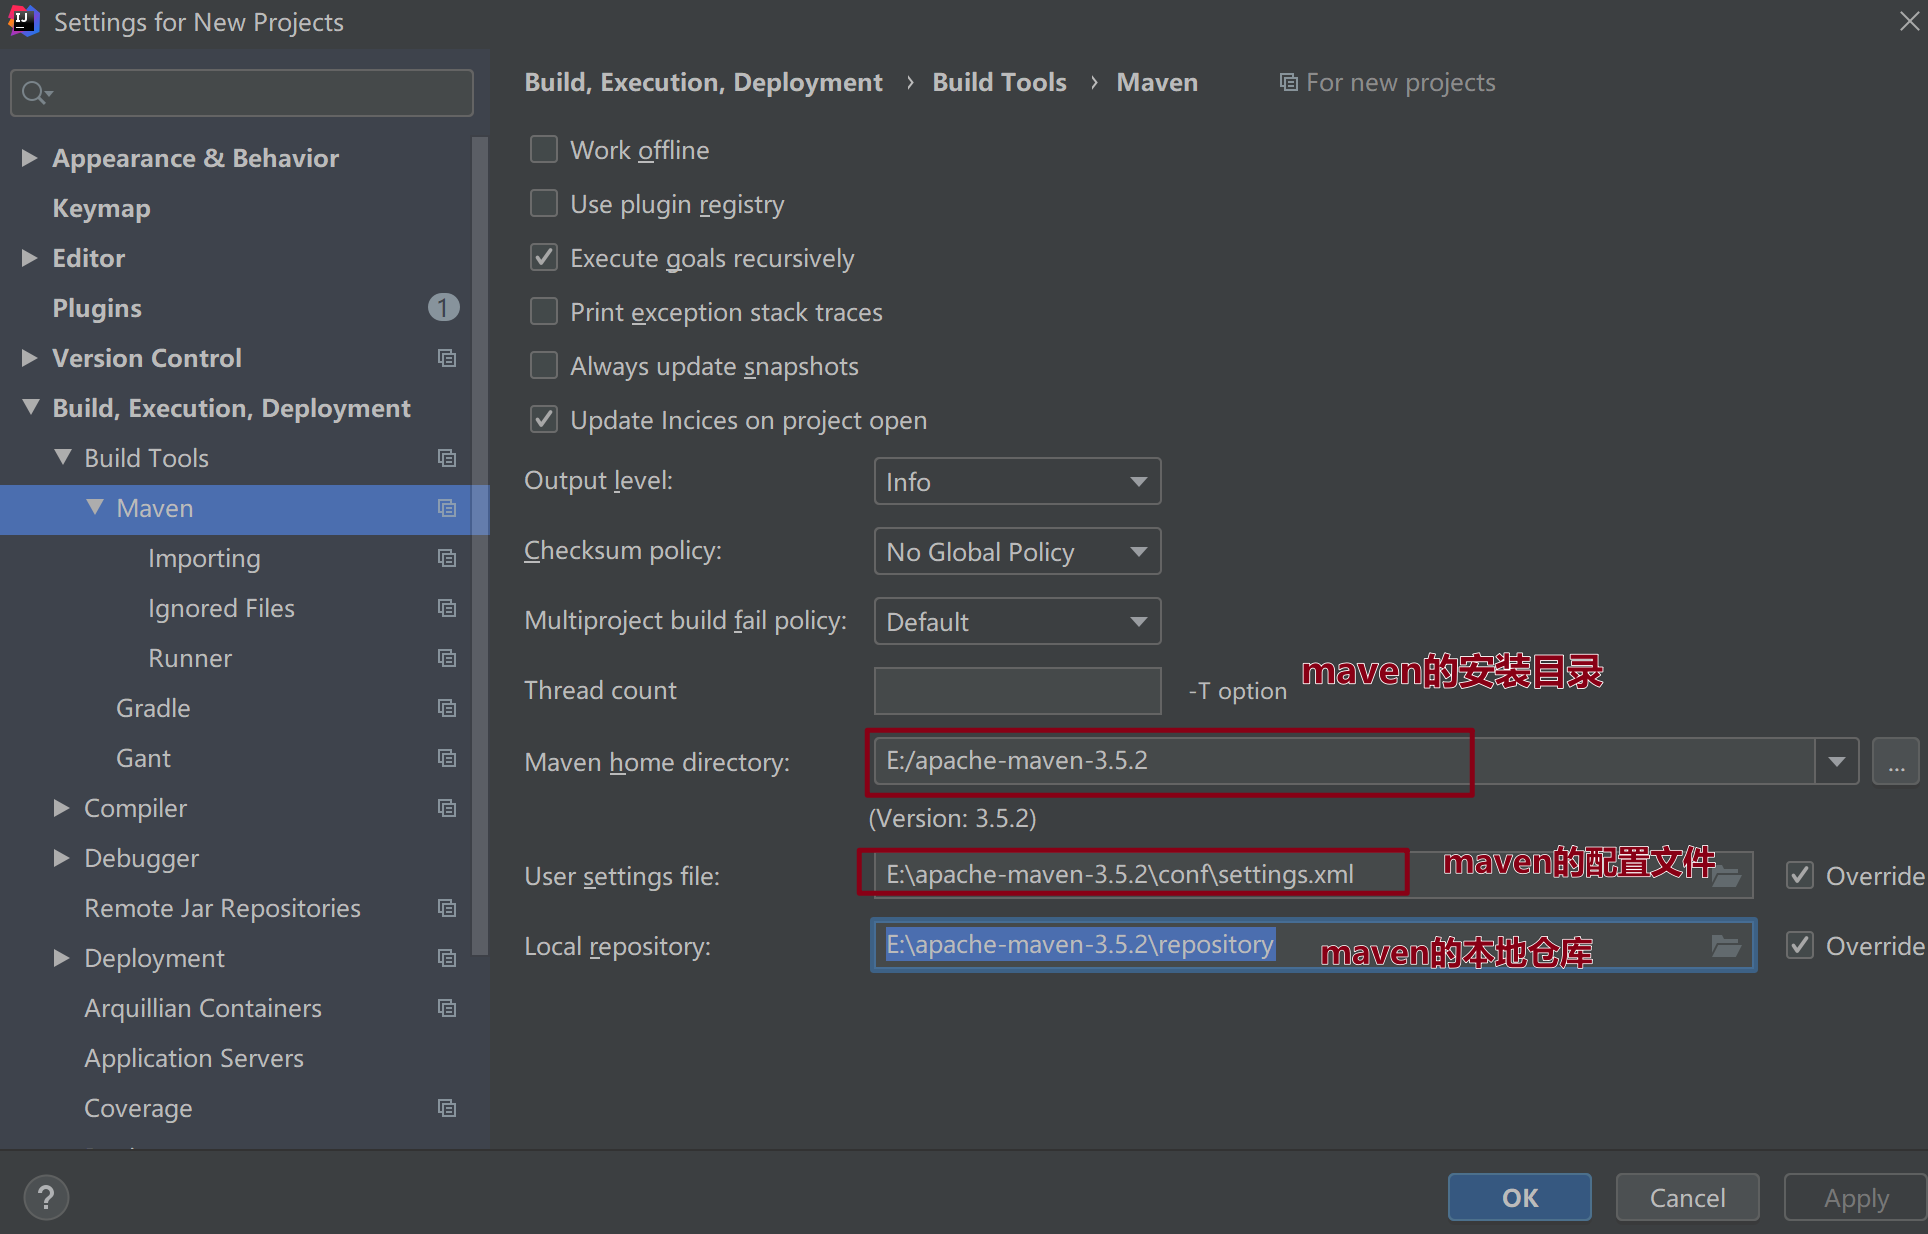The width and height of the screenshot is (1928, 1234).
Task: Expand the Editor tree node
Action: (x=29, y=258)
